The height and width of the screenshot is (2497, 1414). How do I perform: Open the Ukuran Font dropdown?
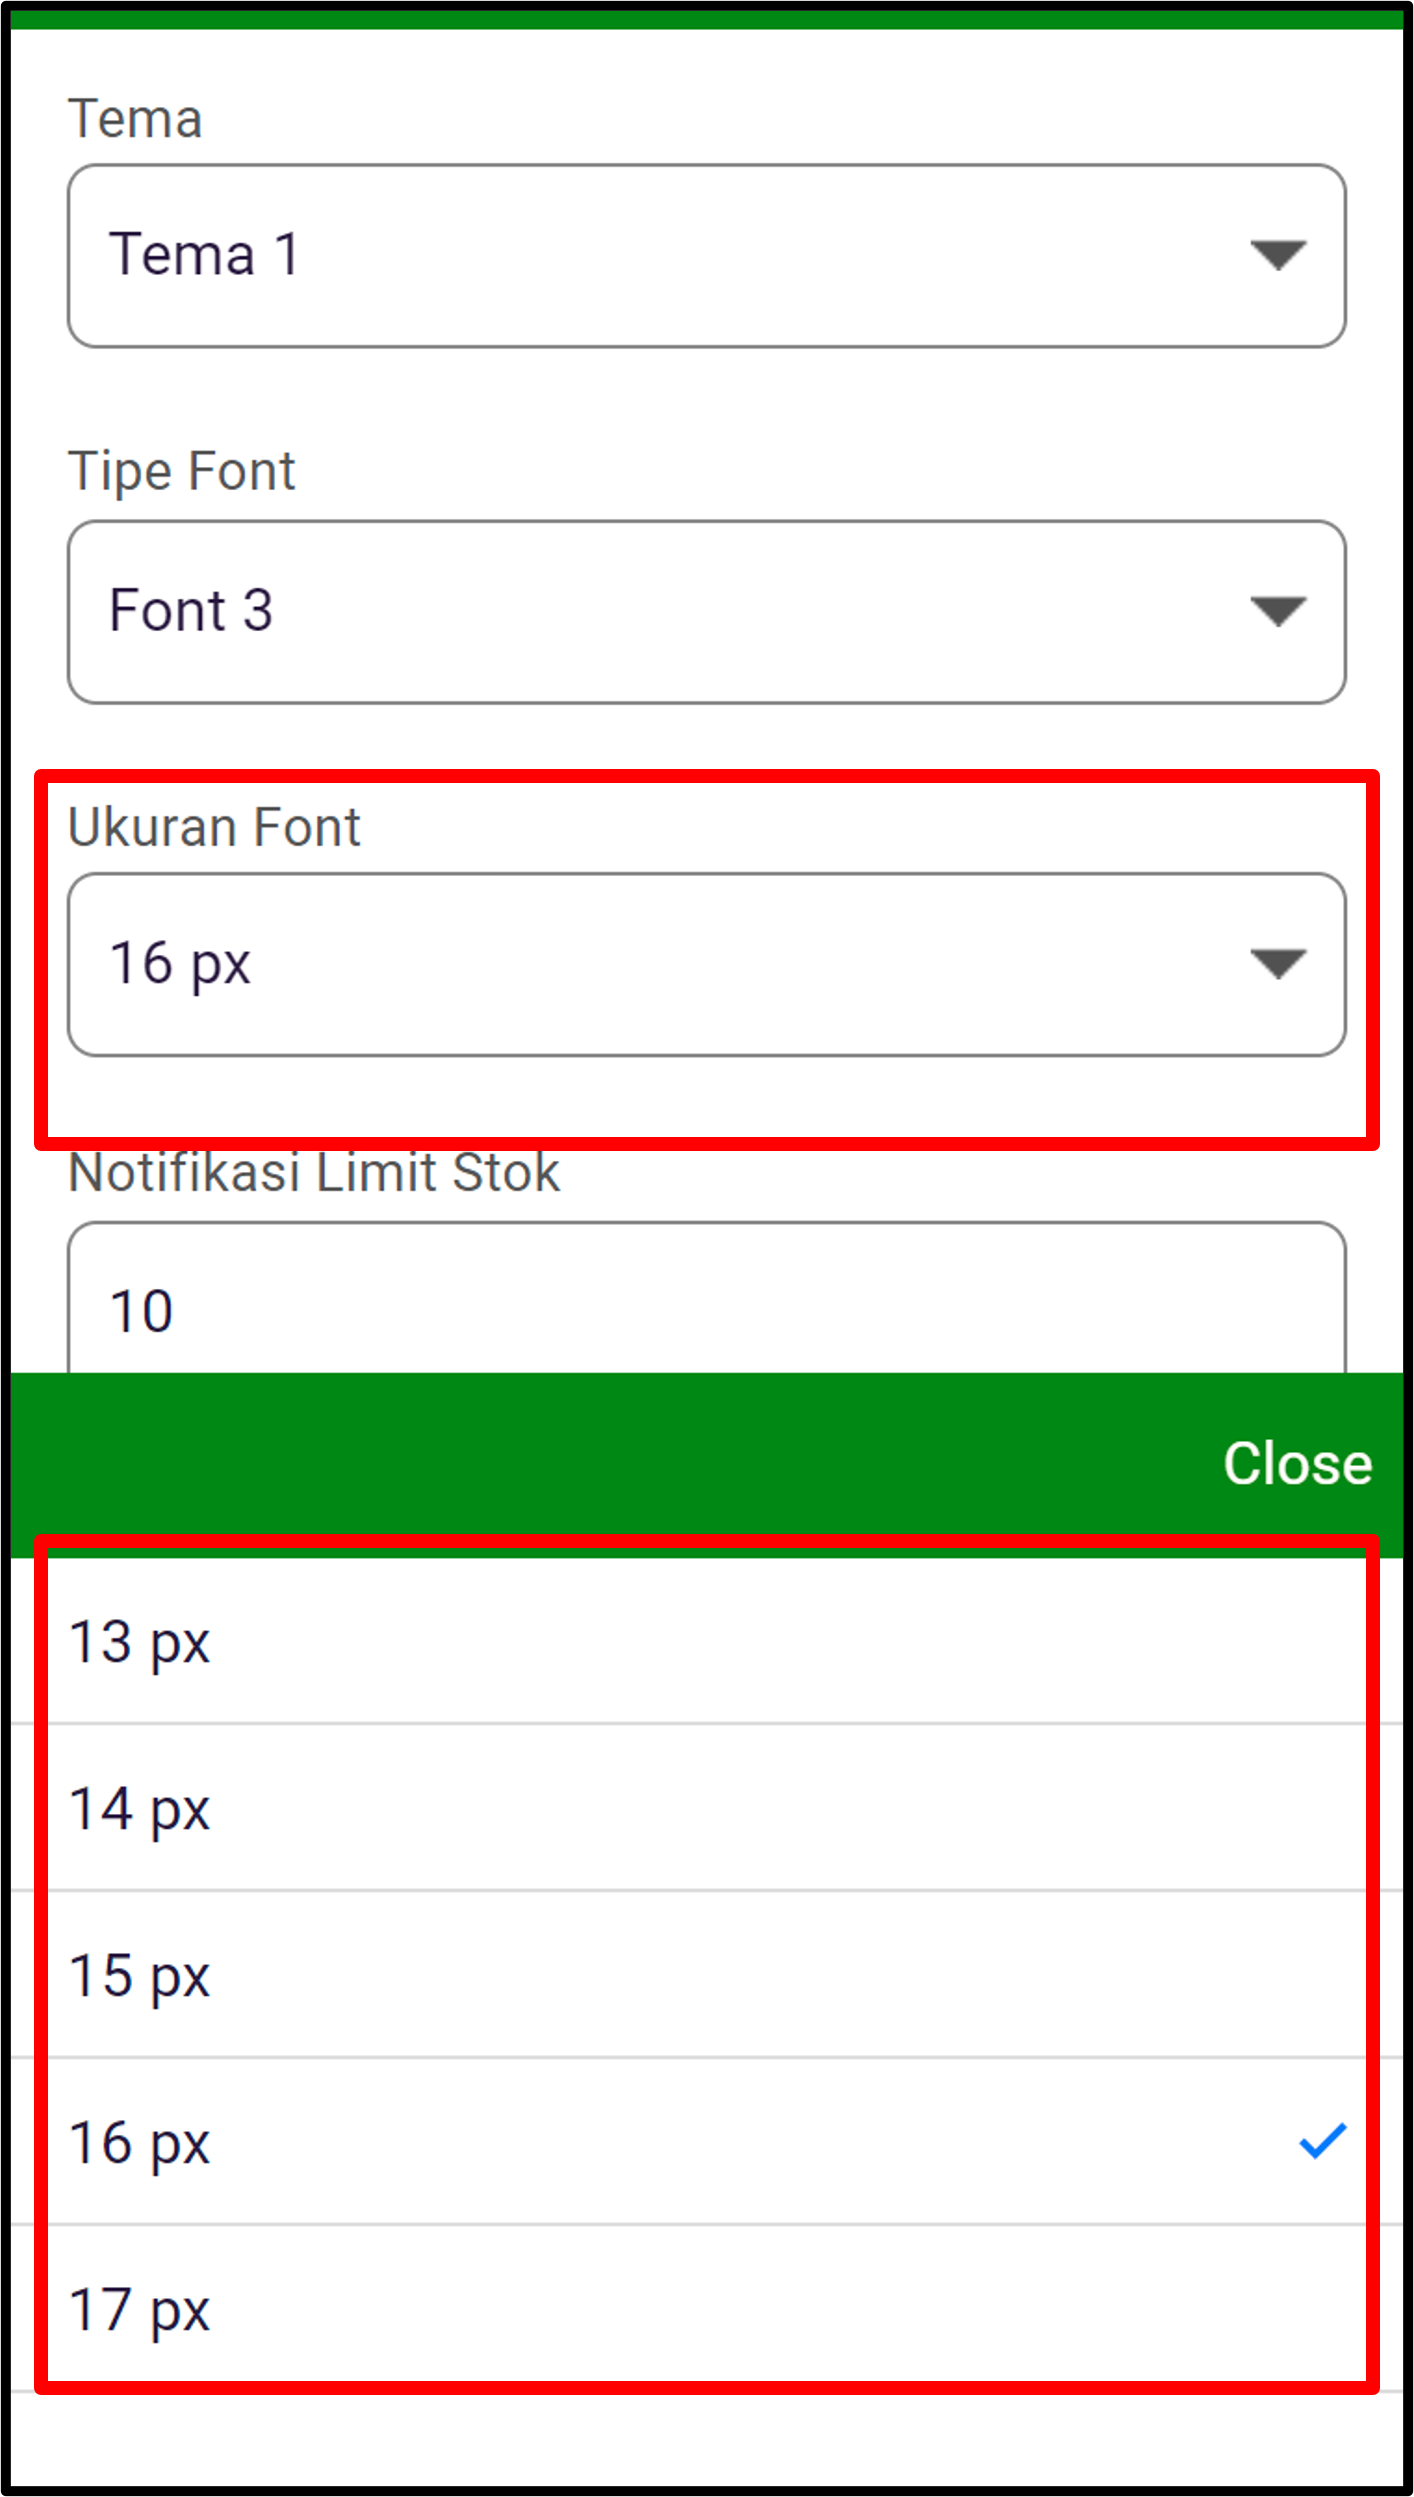pos(706,963)
